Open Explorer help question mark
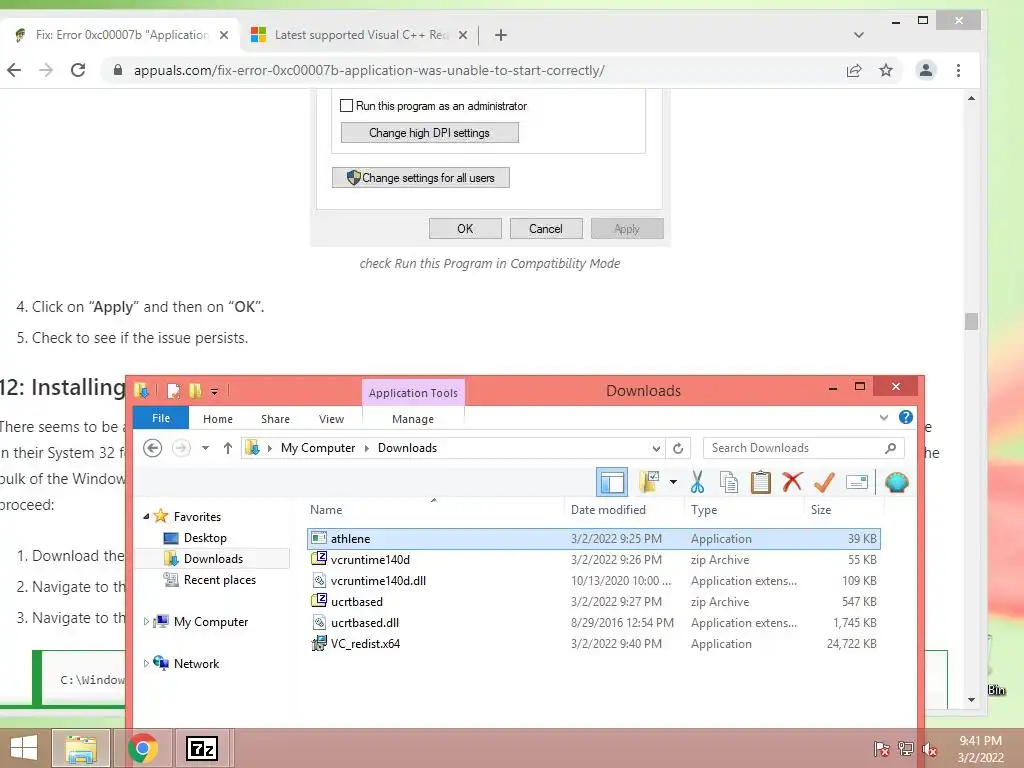Viewport: 1024px width, 768px height. click(x=905, y=417)
